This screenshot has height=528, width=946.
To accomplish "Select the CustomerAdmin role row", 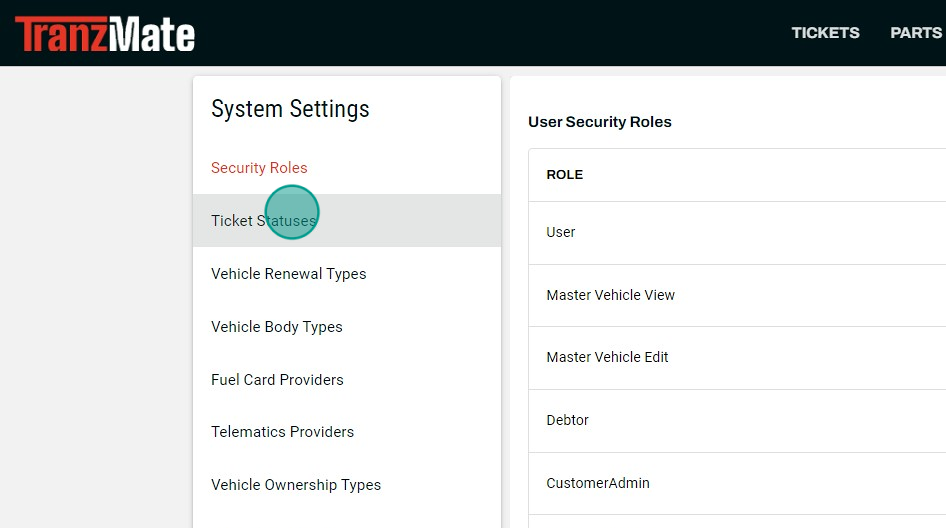I will 737,483.
